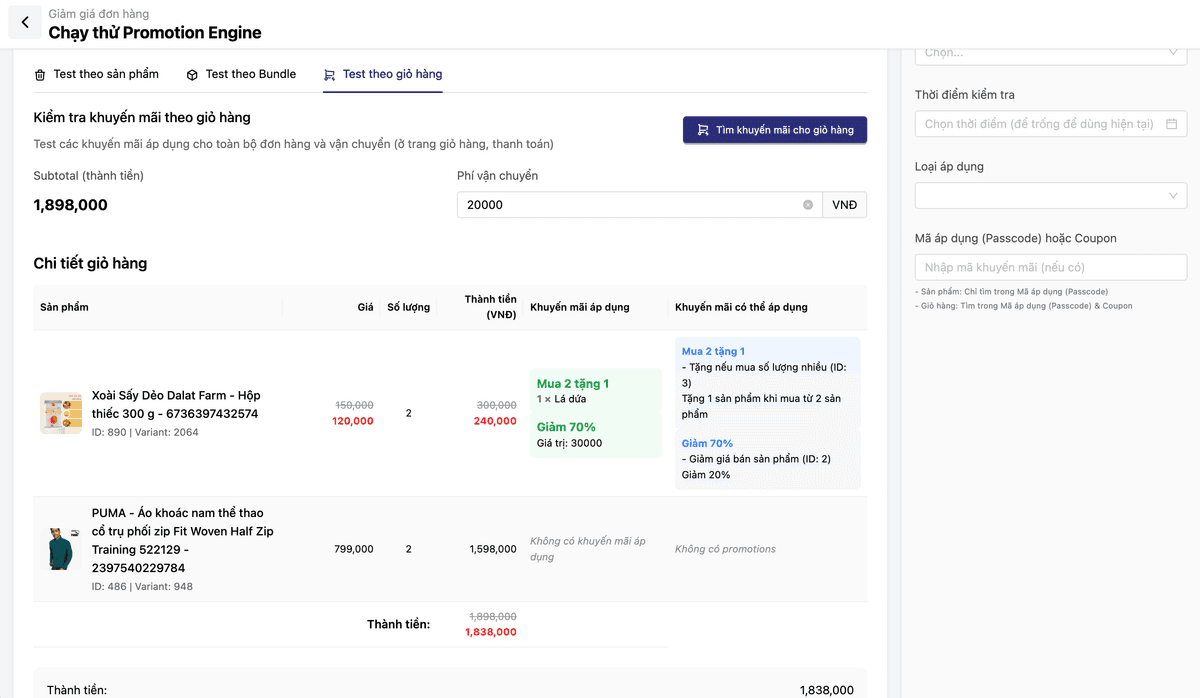The width and height of the screenshot is (1200, 698).
Task: Focus the Phí vận chuyển input field
Action: point(630,205)
